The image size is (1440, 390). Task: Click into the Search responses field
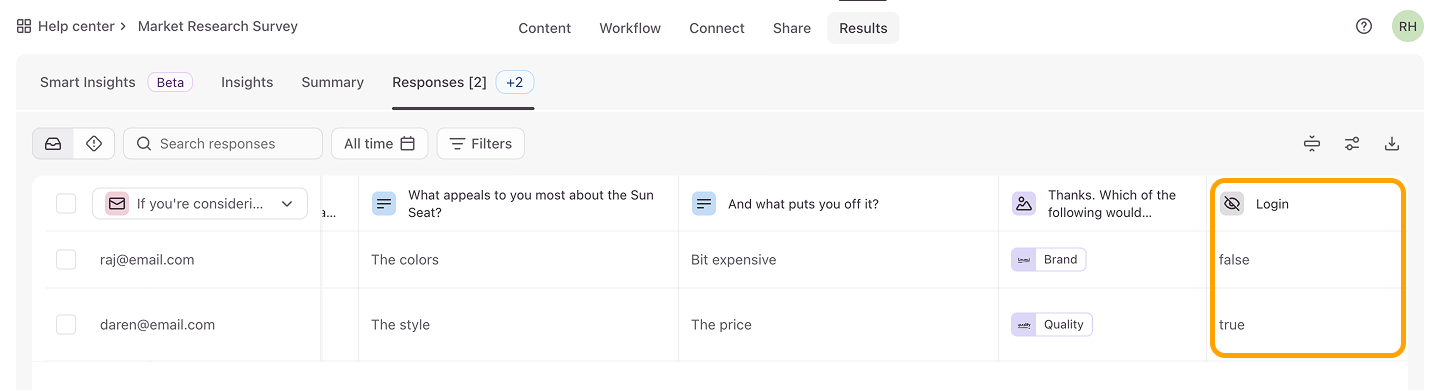click(223, 144)
